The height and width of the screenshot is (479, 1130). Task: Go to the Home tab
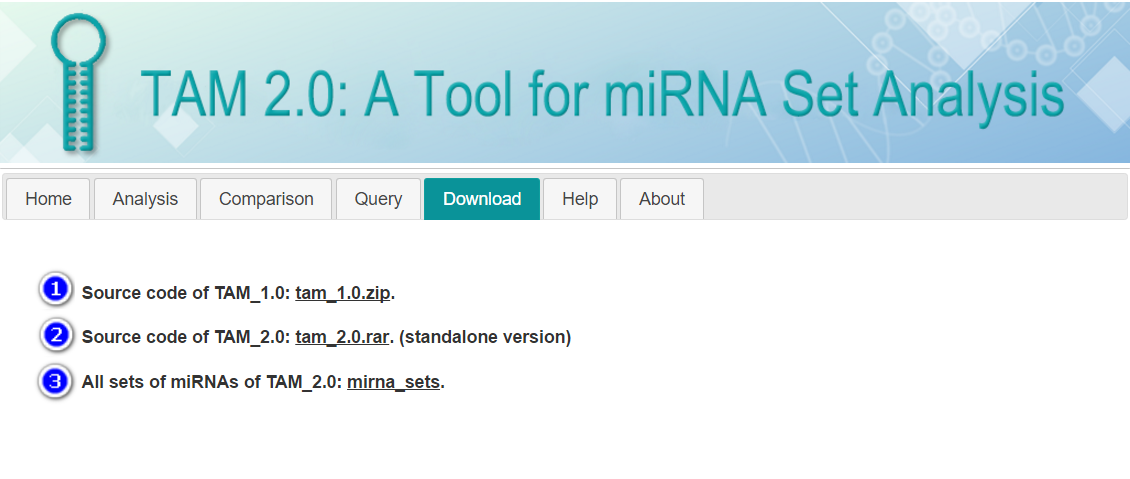(x=48, y=199)
